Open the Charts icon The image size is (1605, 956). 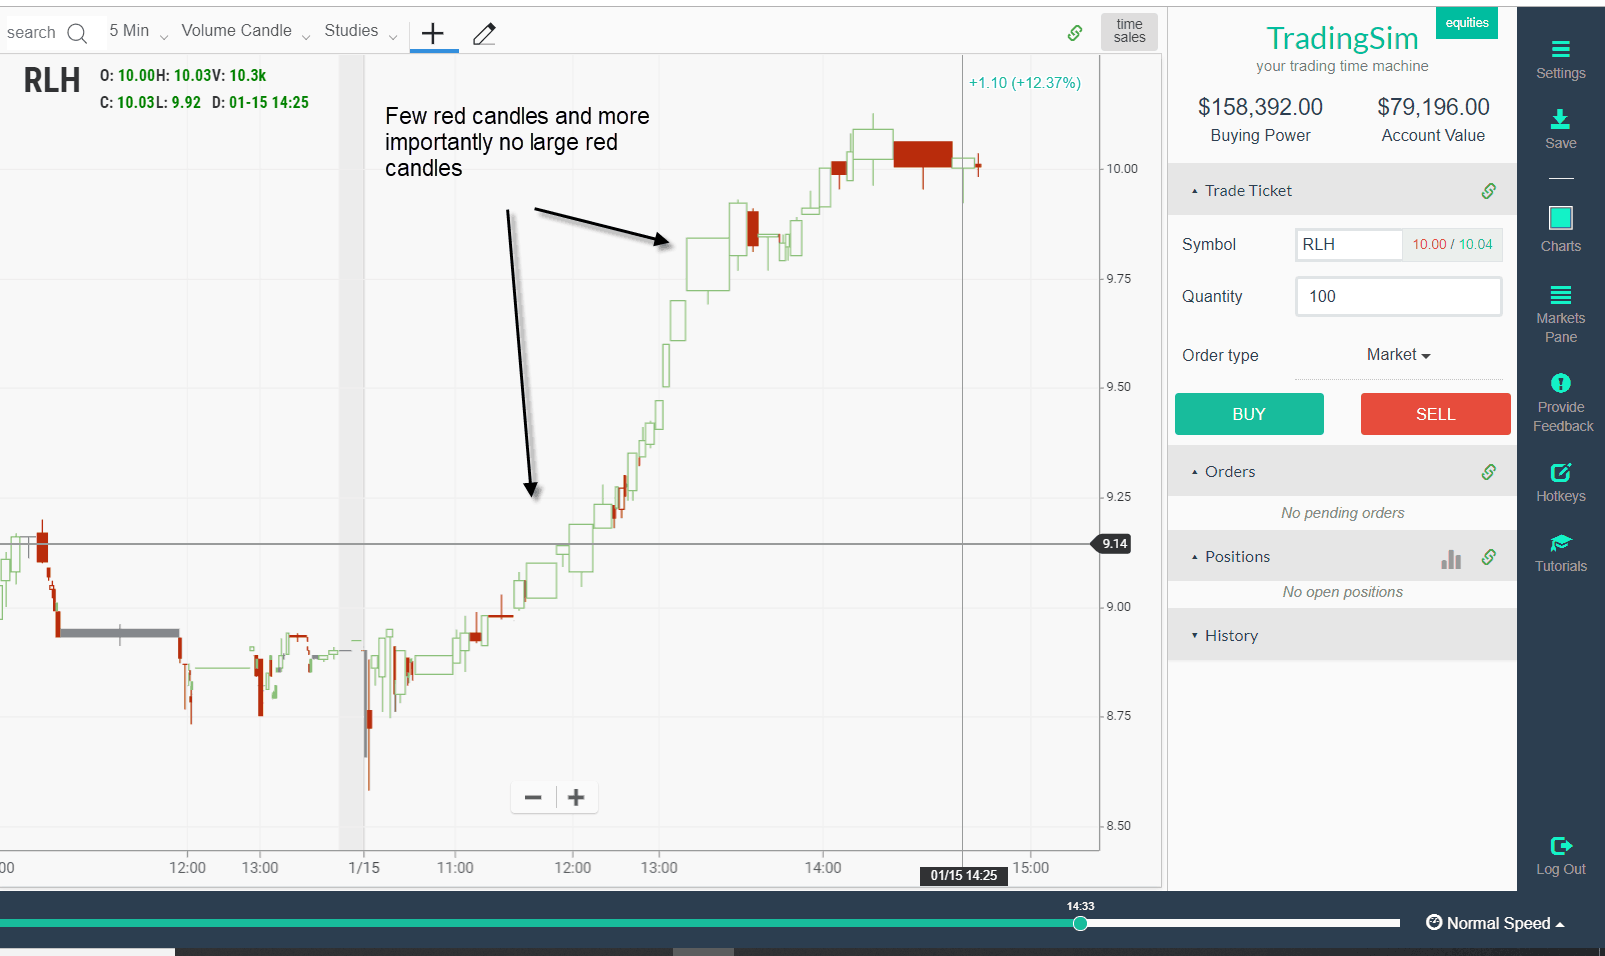click(x=1560, y=218)
